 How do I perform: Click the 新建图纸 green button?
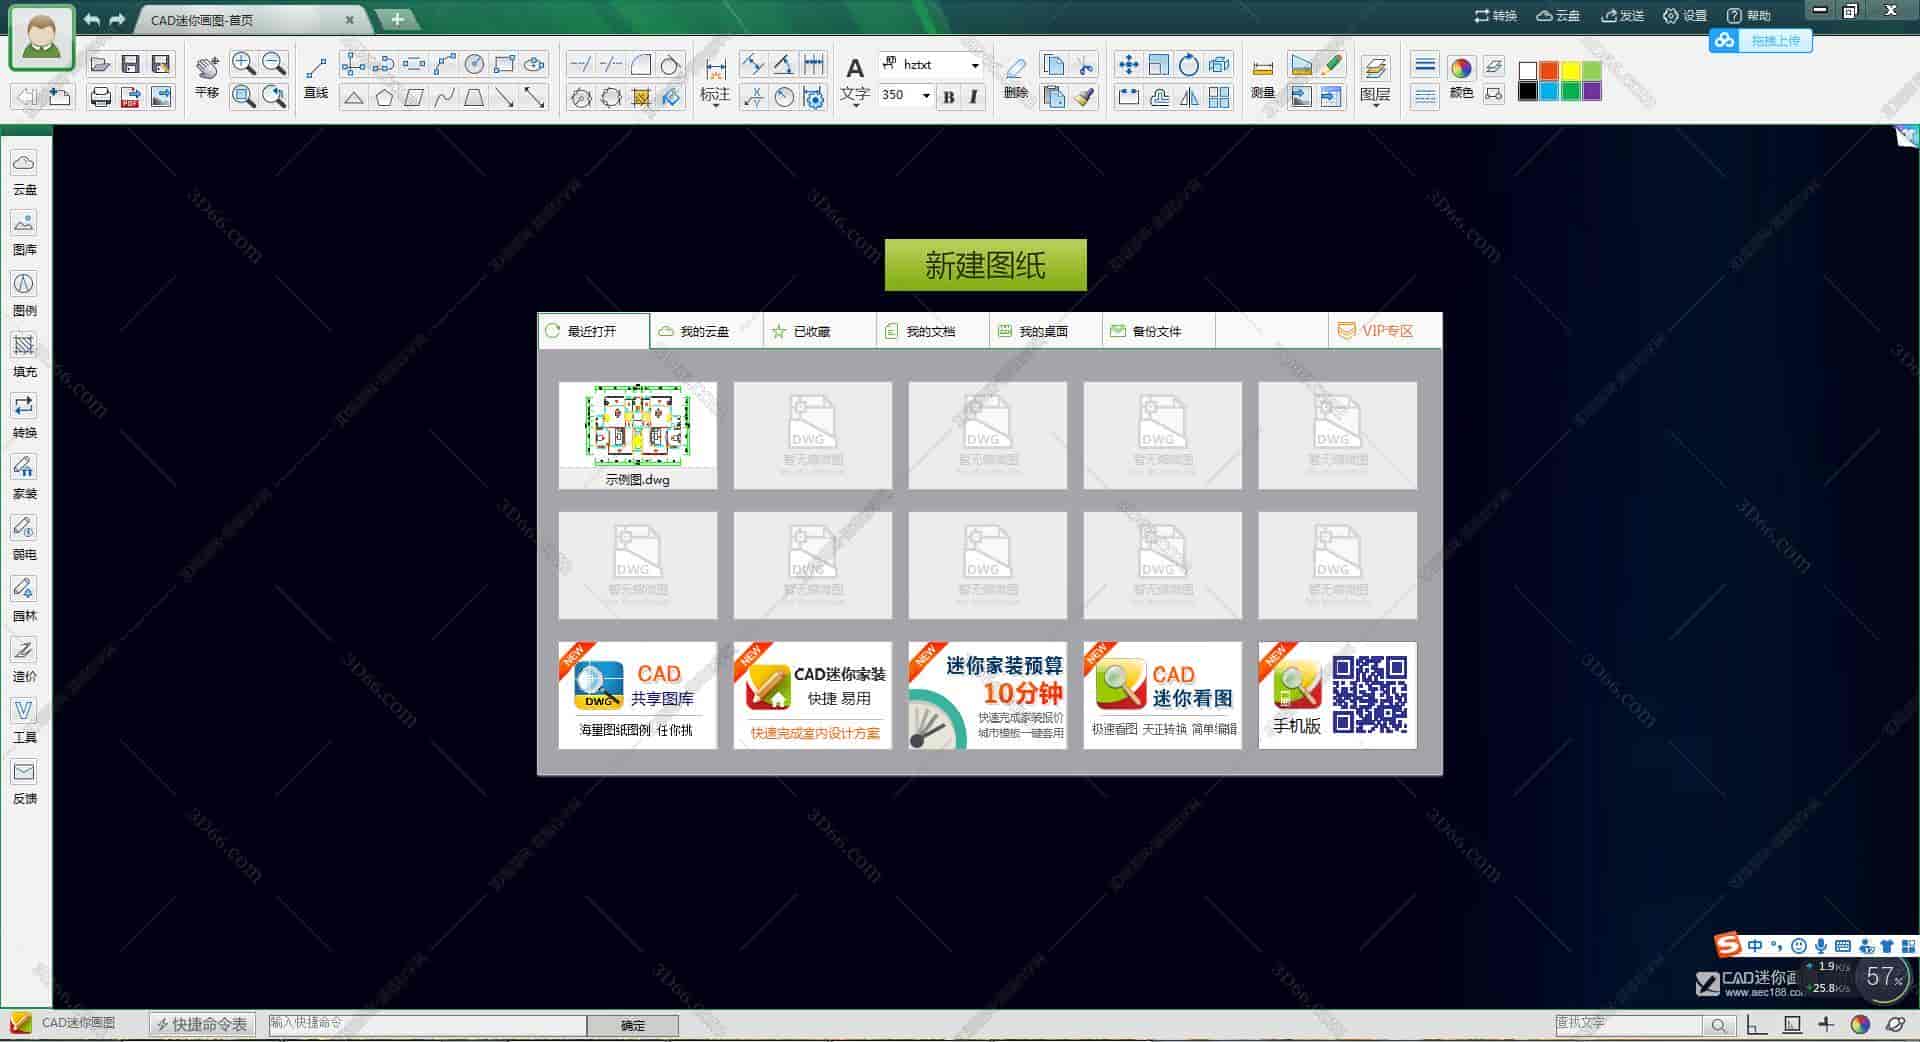984,265
